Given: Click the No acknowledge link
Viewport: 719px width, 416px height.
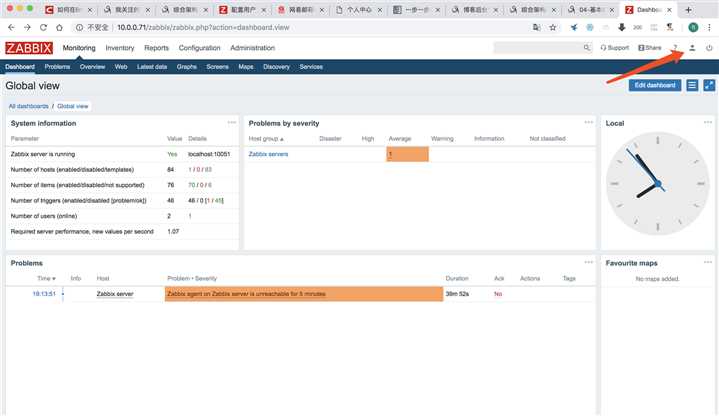Looking at the screenshot, I should point(498,294).
